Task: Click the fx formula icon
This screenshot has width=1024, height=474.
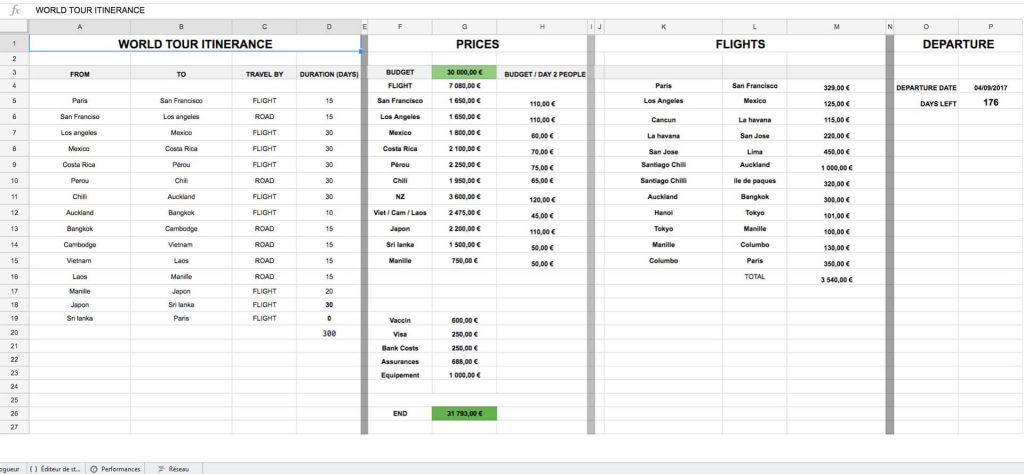Action: (x=14, y=10)
